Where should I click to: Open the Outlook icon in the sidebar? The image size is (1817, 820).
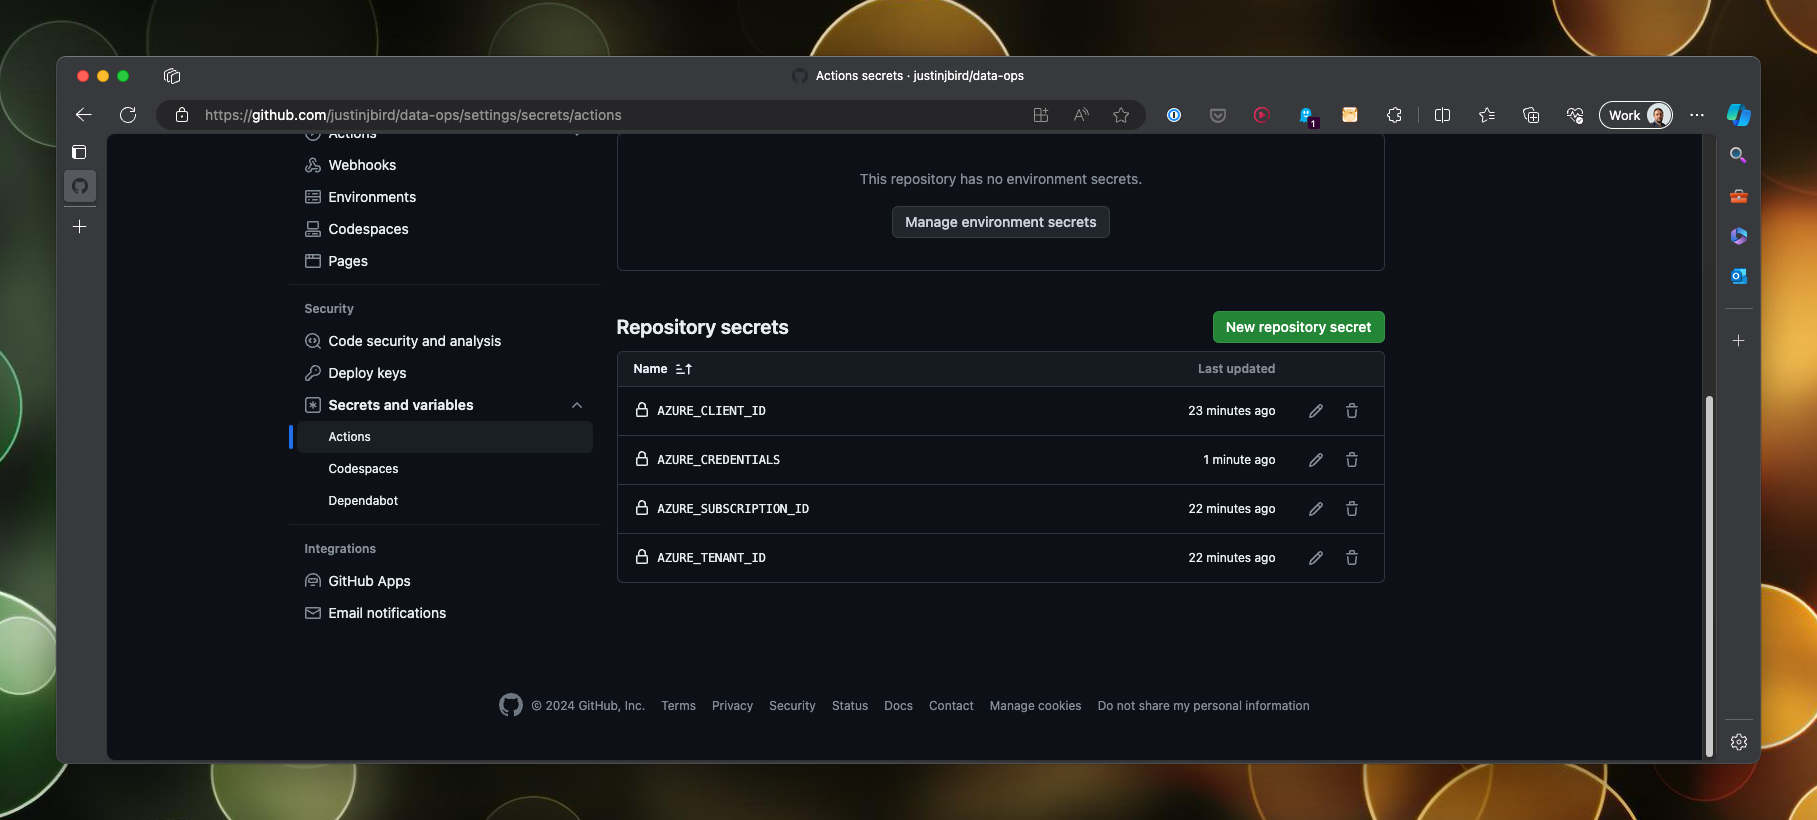(x=1739, y=276)
